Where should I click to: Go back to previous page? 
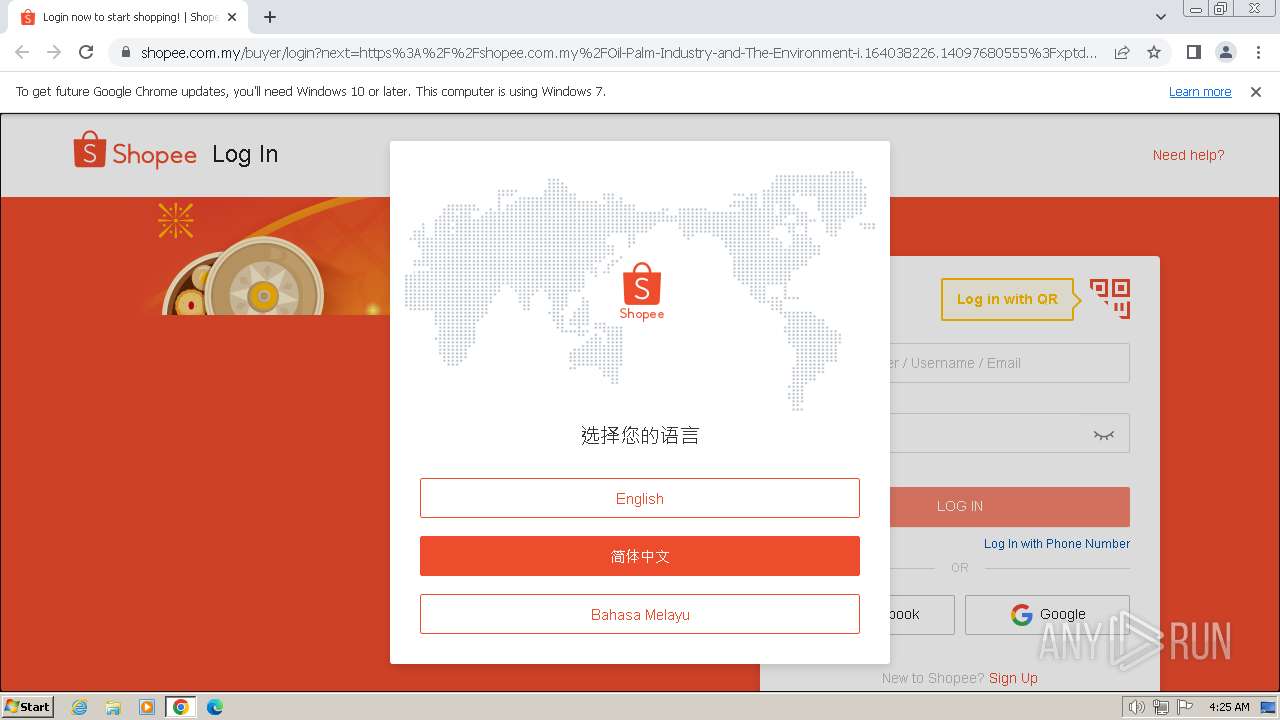tap(22, 52)
